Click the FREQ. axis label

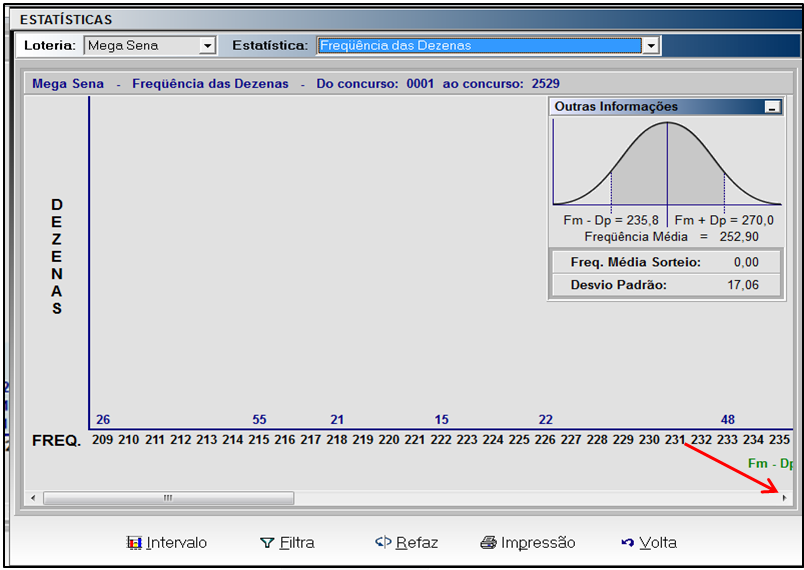point(56,441)
